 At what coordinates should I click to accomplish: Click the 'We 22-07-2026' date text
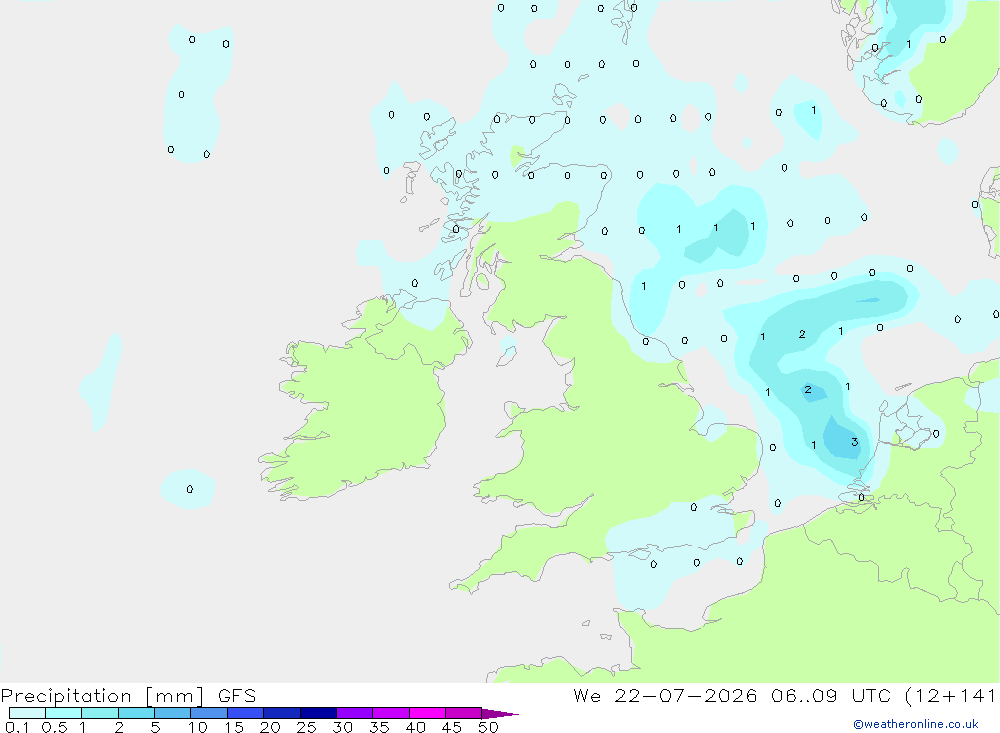click(x=665, y=695)
